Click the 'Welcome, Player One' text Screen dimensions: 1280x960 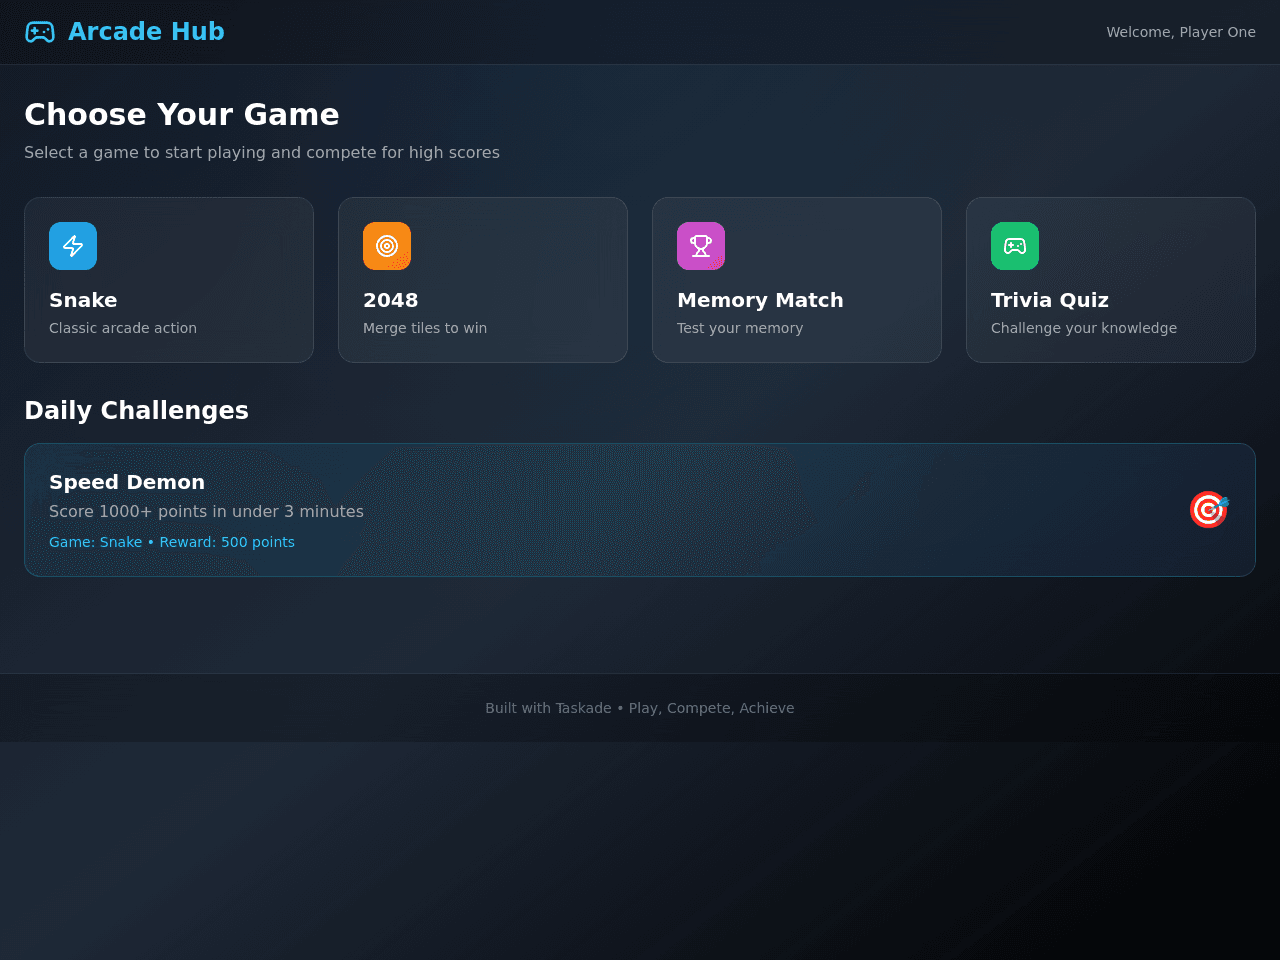[x=1181, y=32]
